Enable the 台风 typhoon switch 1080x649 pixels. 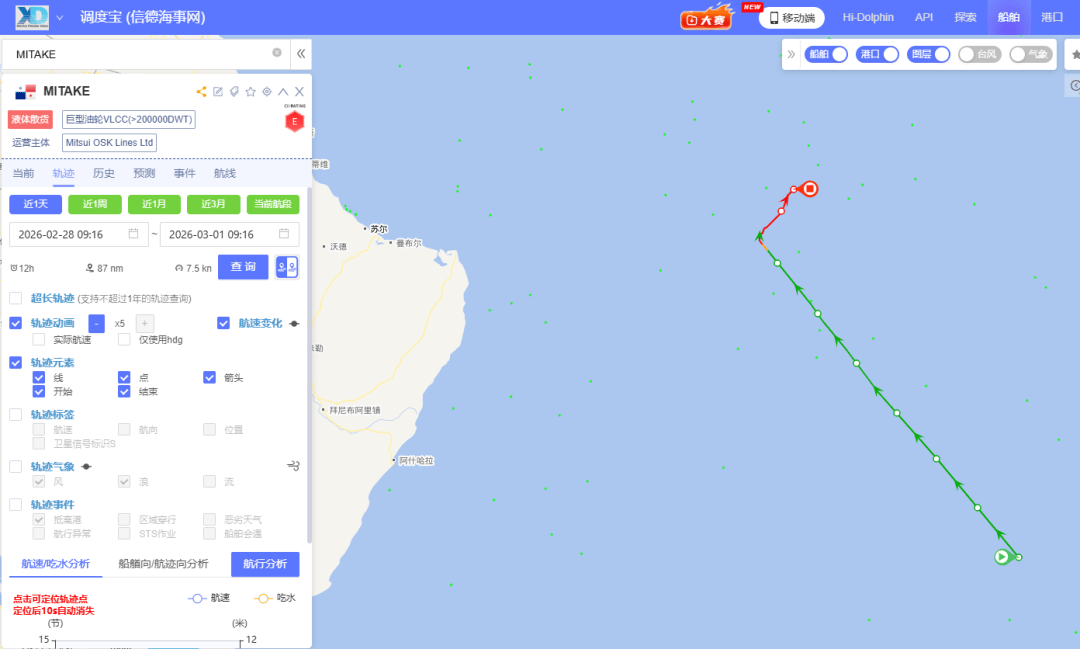click(x=979, y=54)
